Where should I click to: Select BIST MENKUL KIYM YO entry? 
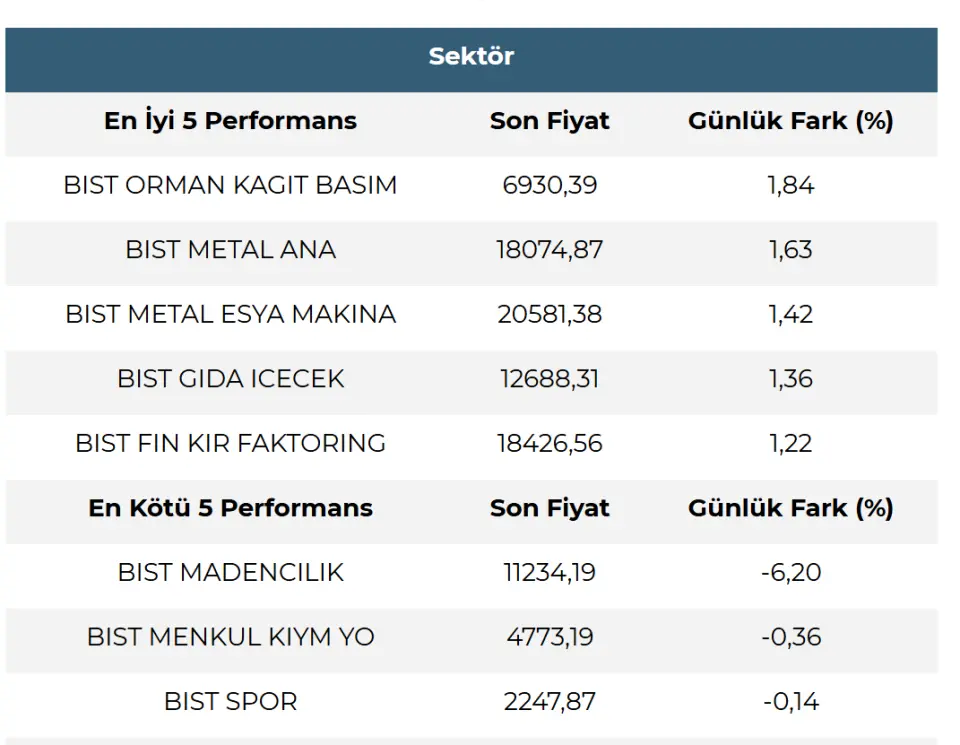click(230, 637)
